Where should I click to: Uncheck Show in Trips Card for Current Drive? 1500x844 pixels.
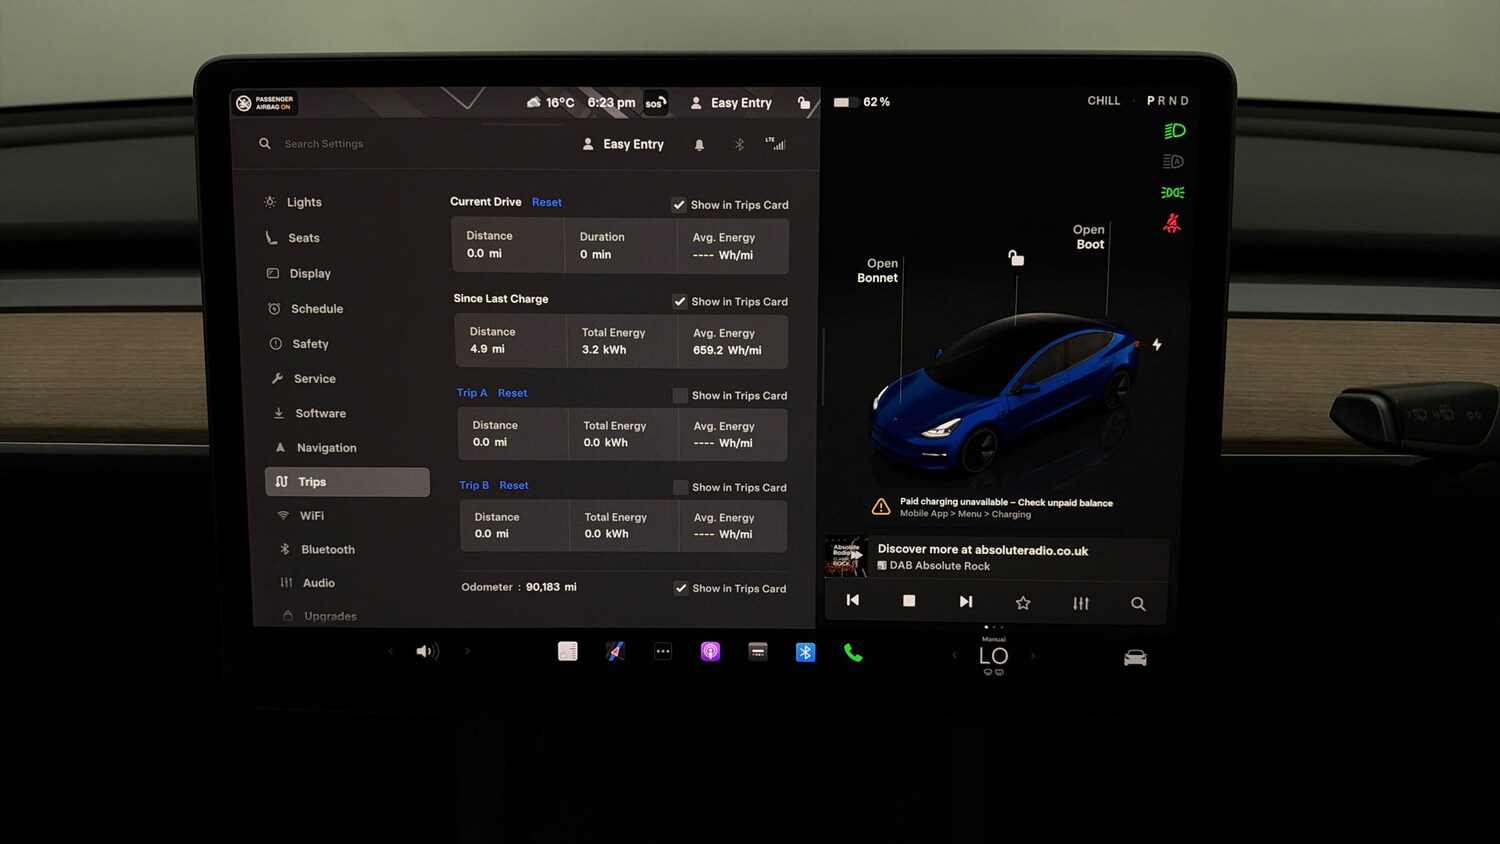[679, 205]
